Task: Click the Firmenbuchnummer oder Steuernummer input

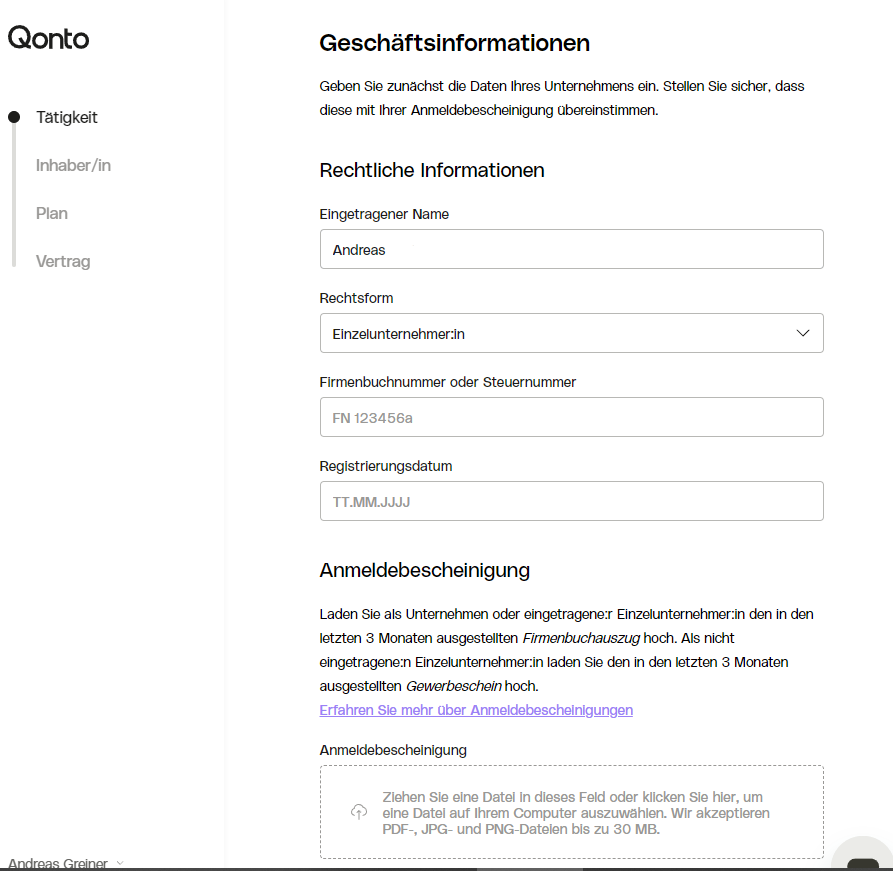Action: pos(572,418)
